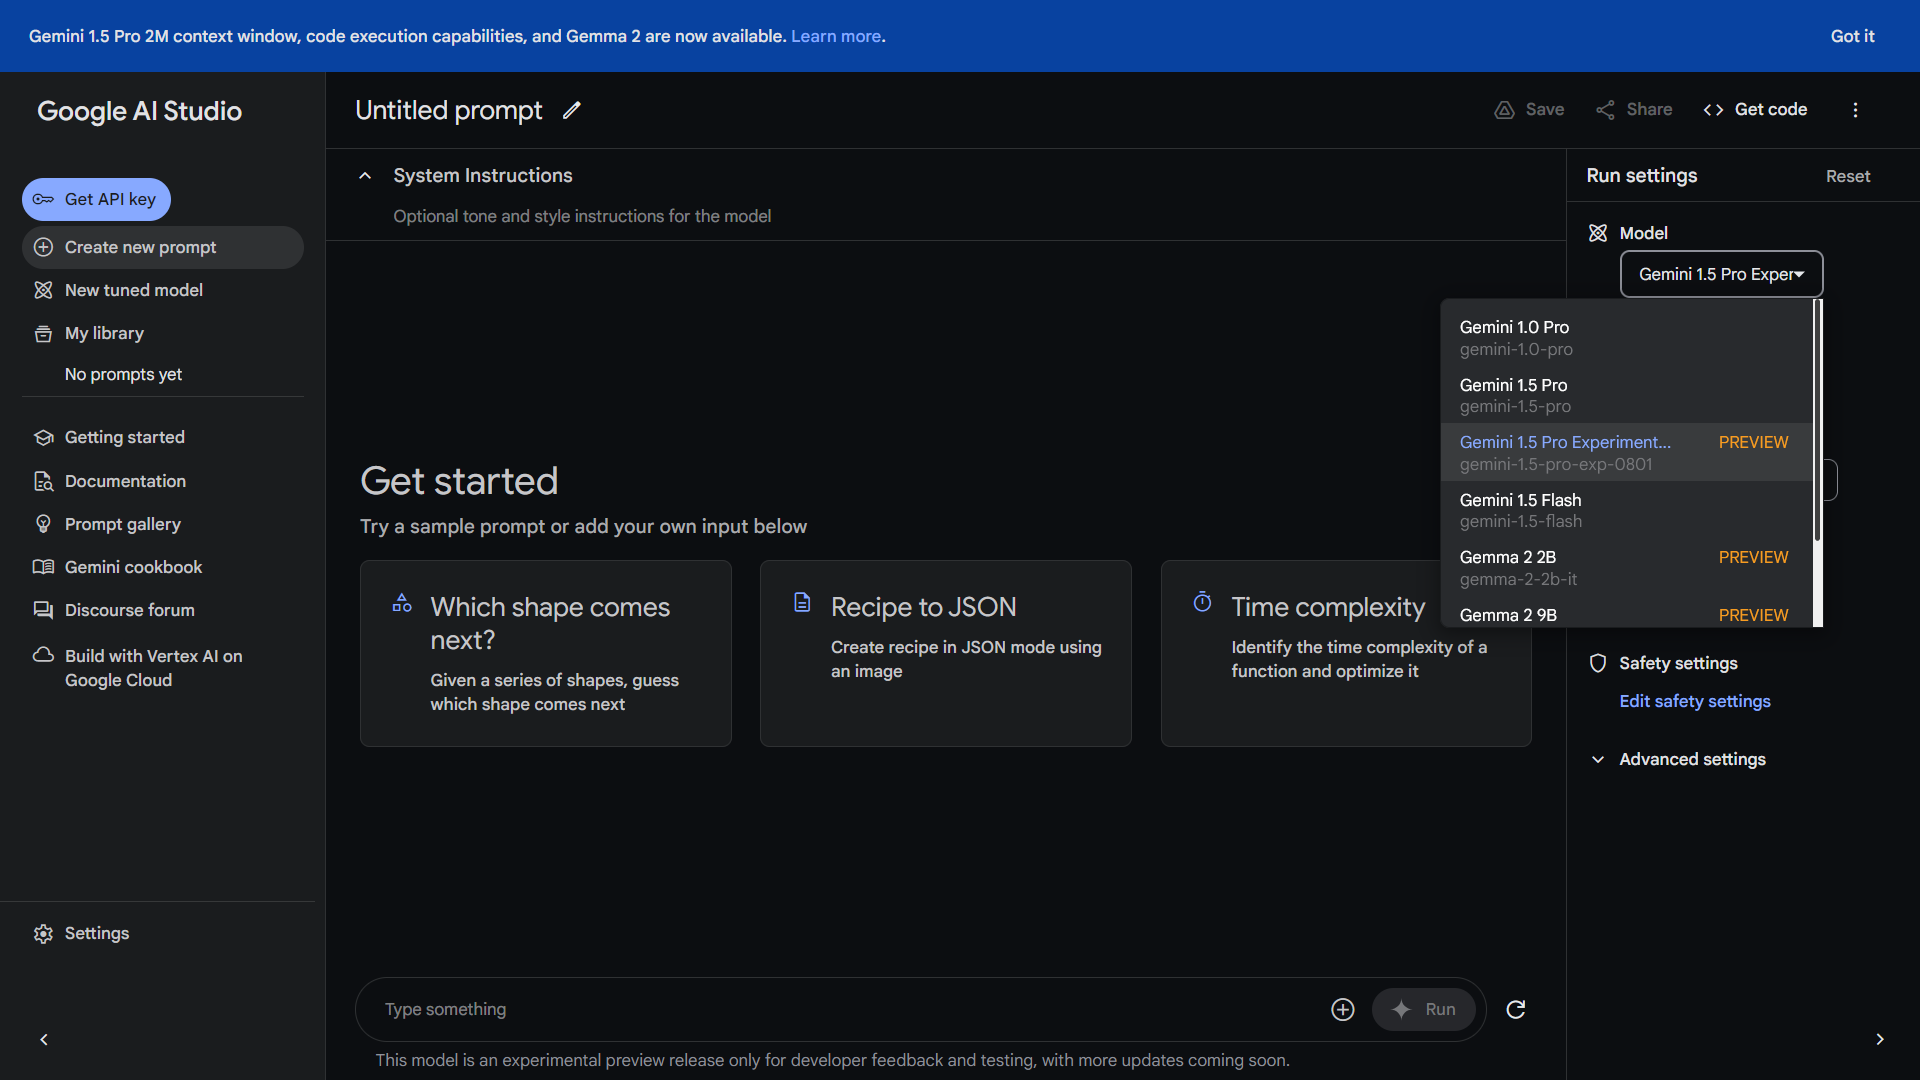Click Edit safety settings link
Screen dimensions: 1920x1080
[x=1695, y=701]
